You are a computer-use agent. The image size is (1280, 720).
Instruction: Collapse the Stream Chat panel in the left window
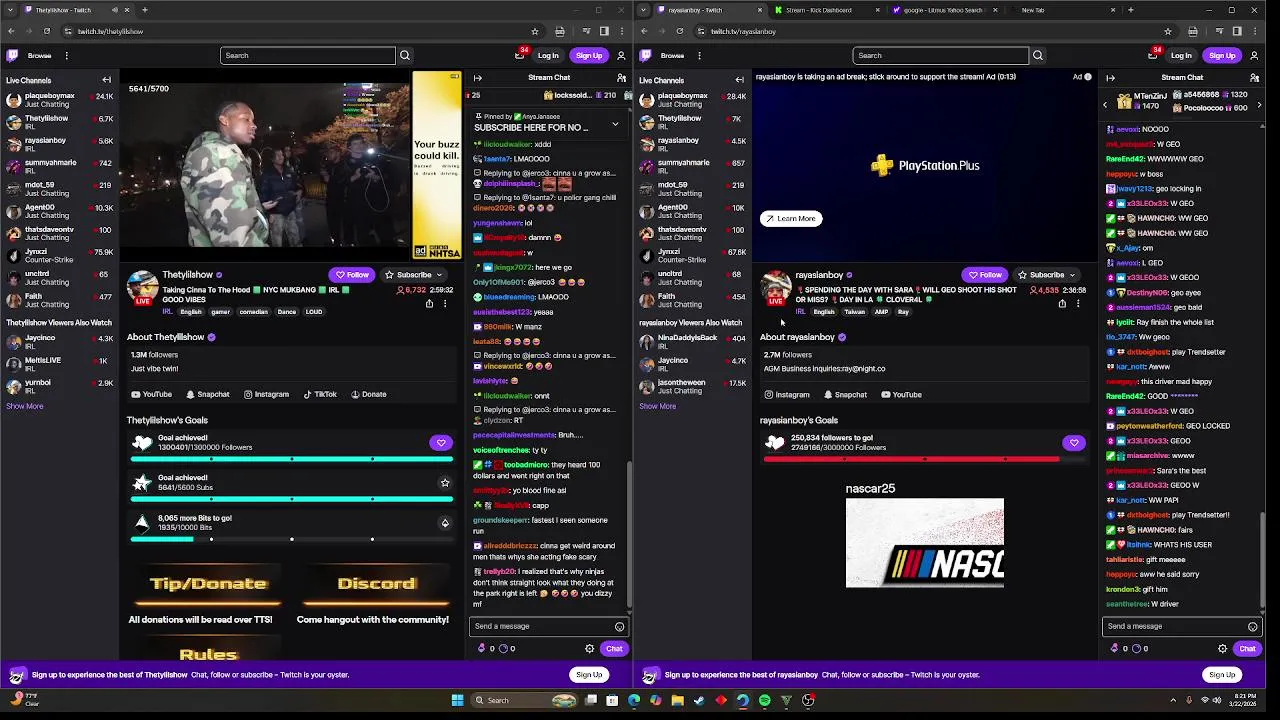pos(477,78)
